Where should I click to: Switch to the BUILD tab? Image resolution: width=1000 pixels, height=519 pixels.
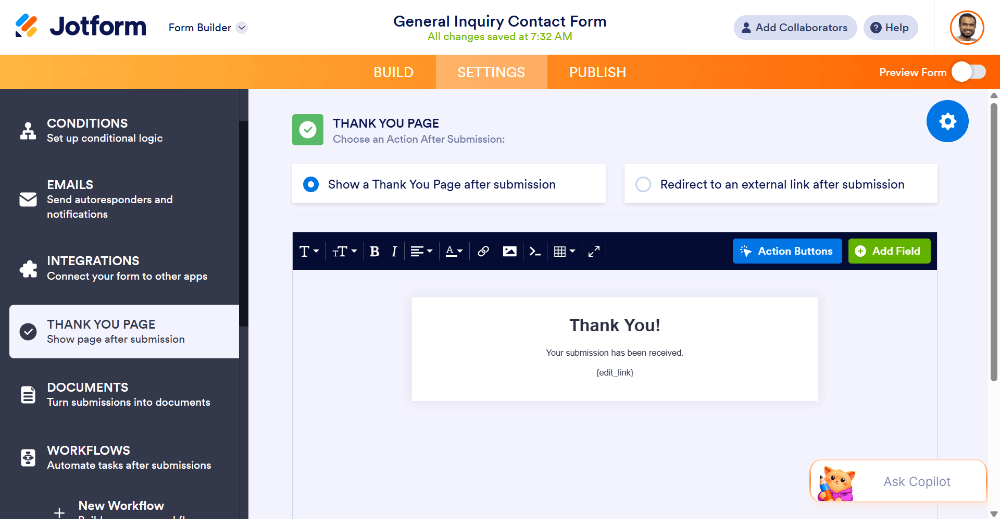[x=393, y=72]
